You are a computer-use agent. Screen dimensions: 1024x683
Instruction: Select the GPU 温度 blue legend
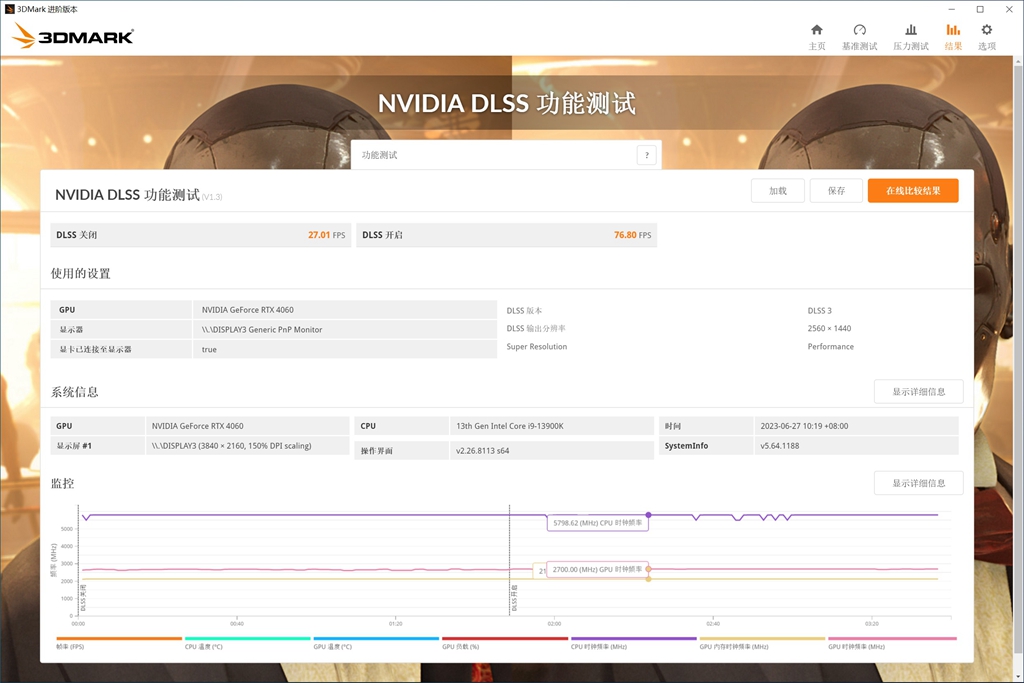pos(376,643)
